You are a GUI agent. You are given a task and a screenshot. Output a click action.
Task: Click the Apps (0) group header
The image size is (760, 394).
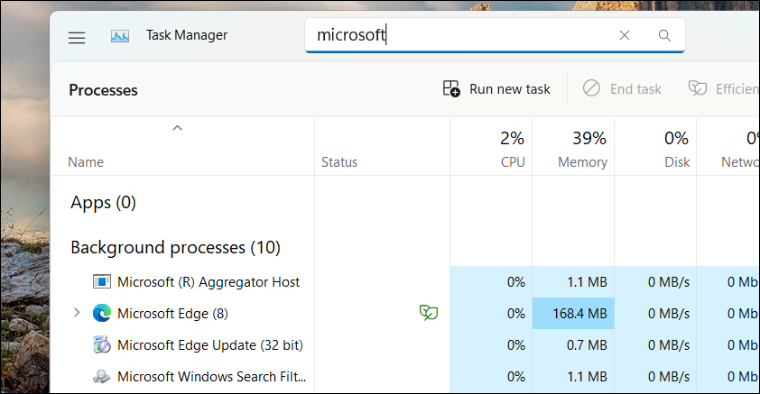[103, 203]
